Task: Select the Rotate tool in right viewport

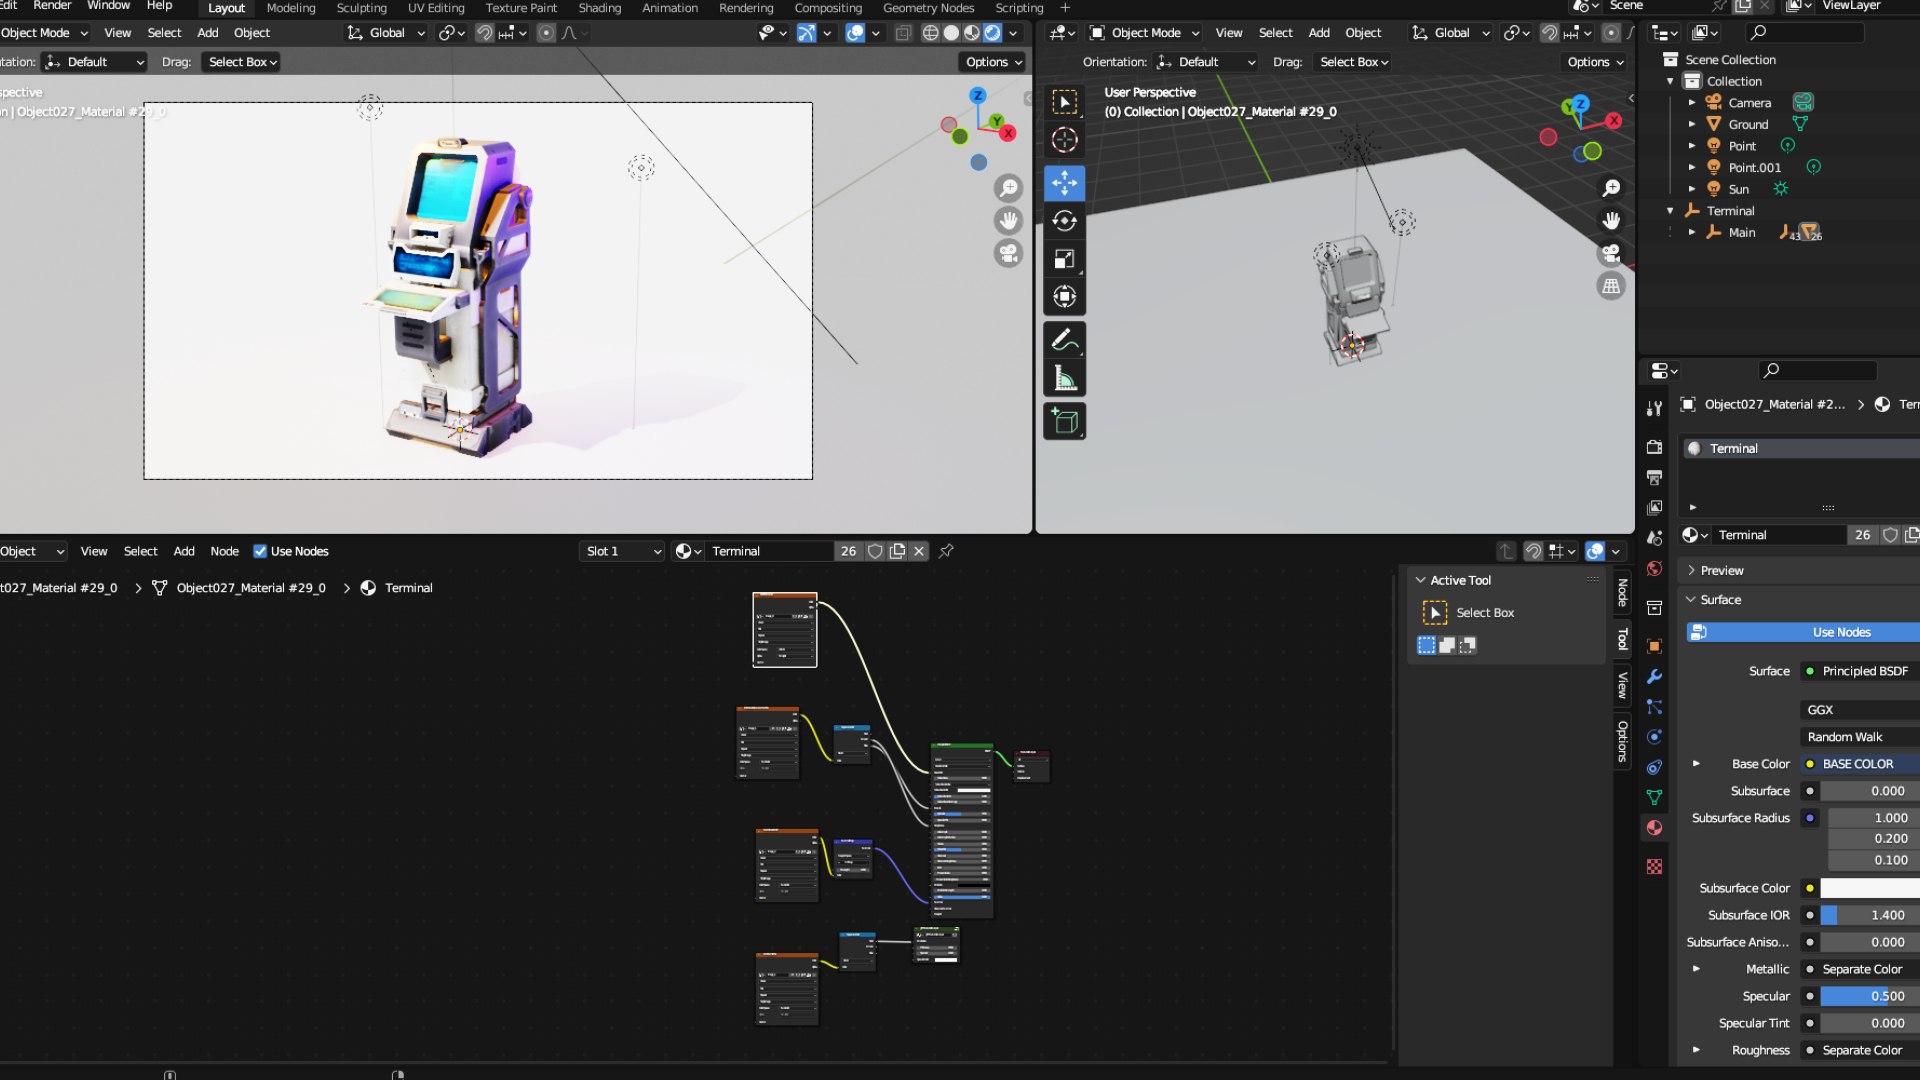Action: point(1064,221)
